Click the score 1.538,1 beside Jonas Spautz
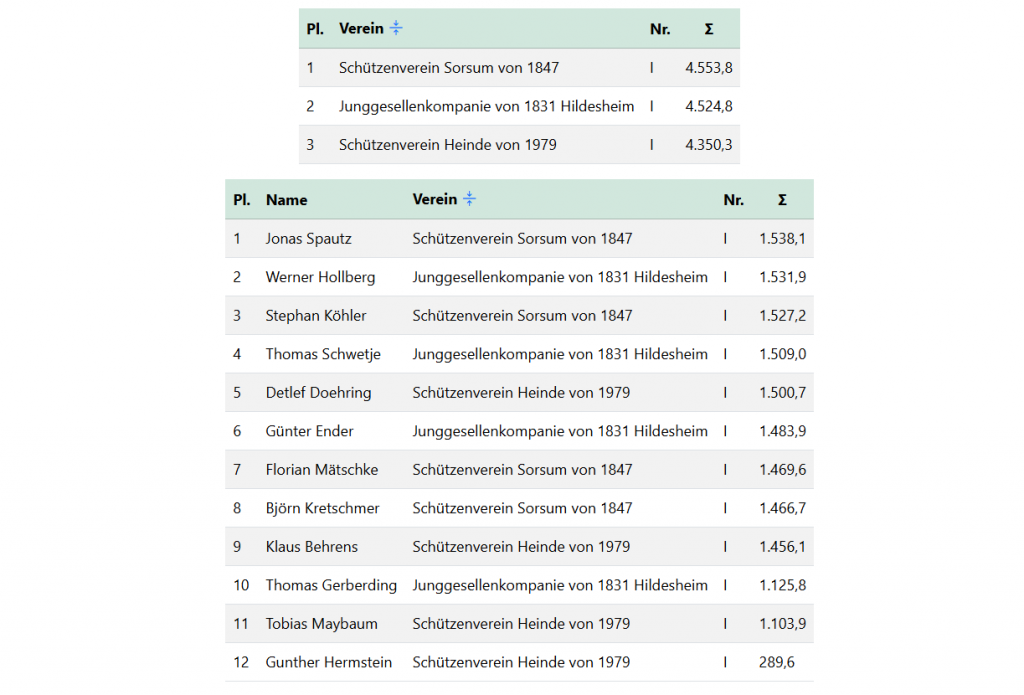The height and width of the screenshot is (695, 1024). (x=782, y=238)
